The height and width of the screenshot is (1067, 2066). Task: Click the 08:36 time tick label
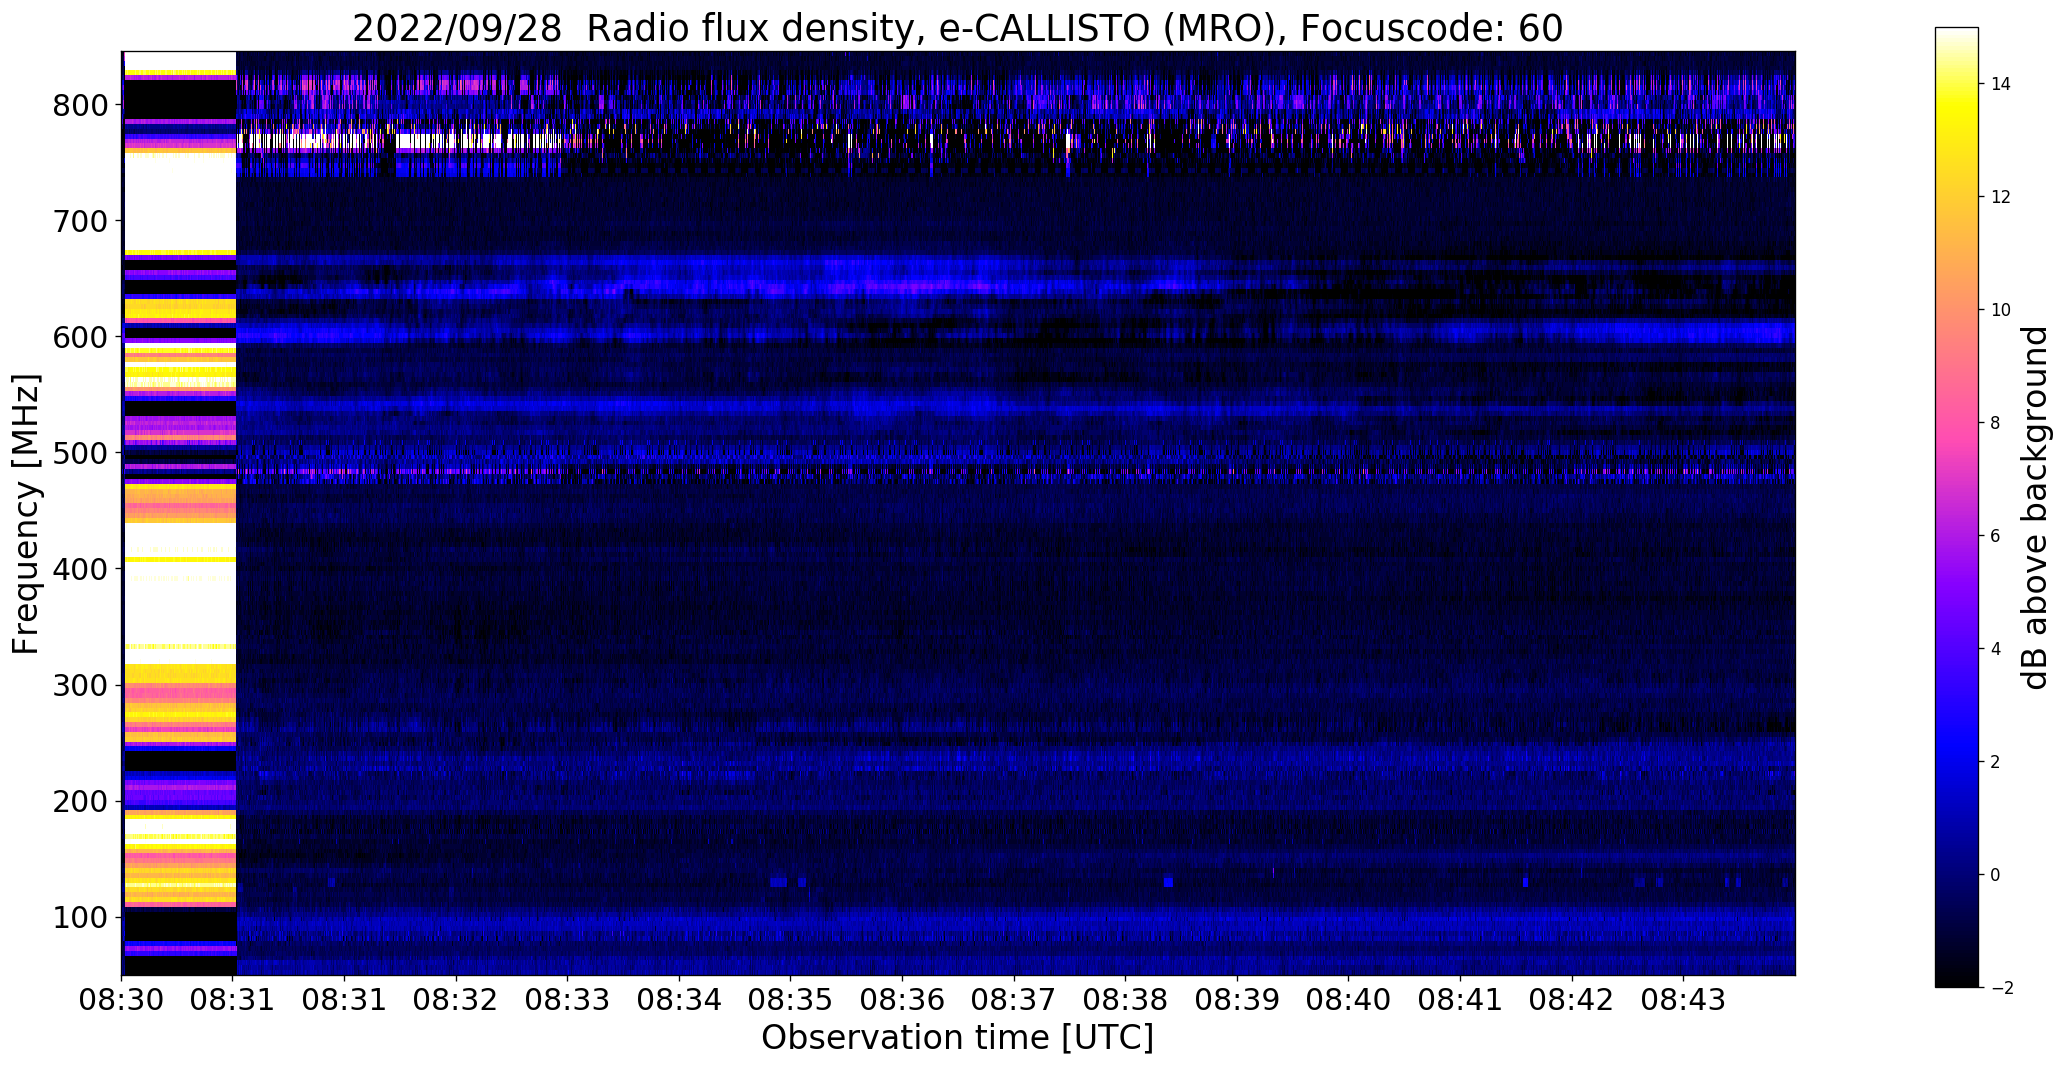pos(903,1000)
